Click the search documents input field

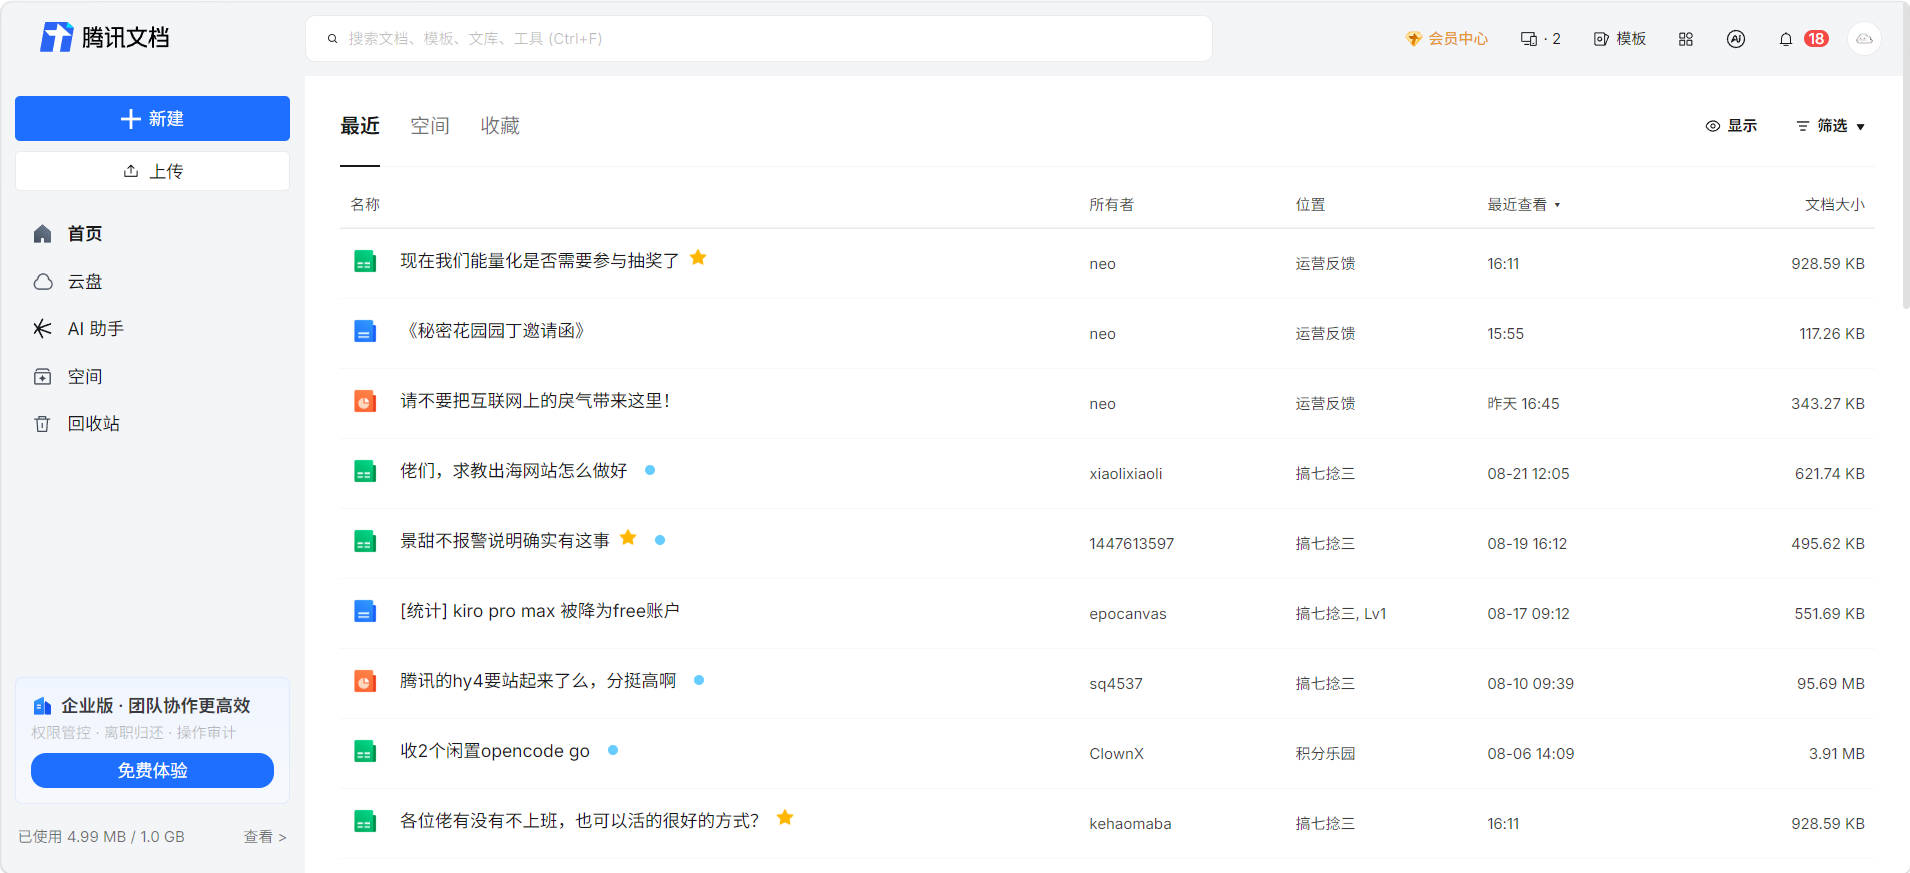coord(759,39)
